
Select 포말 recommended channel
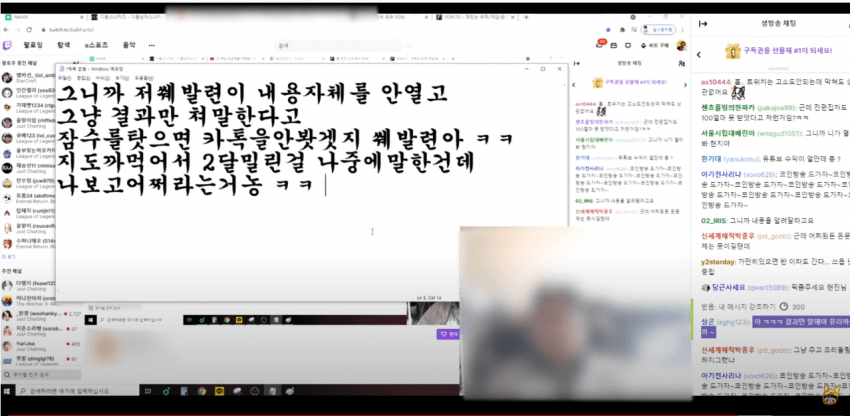click(x=41, y=361)
